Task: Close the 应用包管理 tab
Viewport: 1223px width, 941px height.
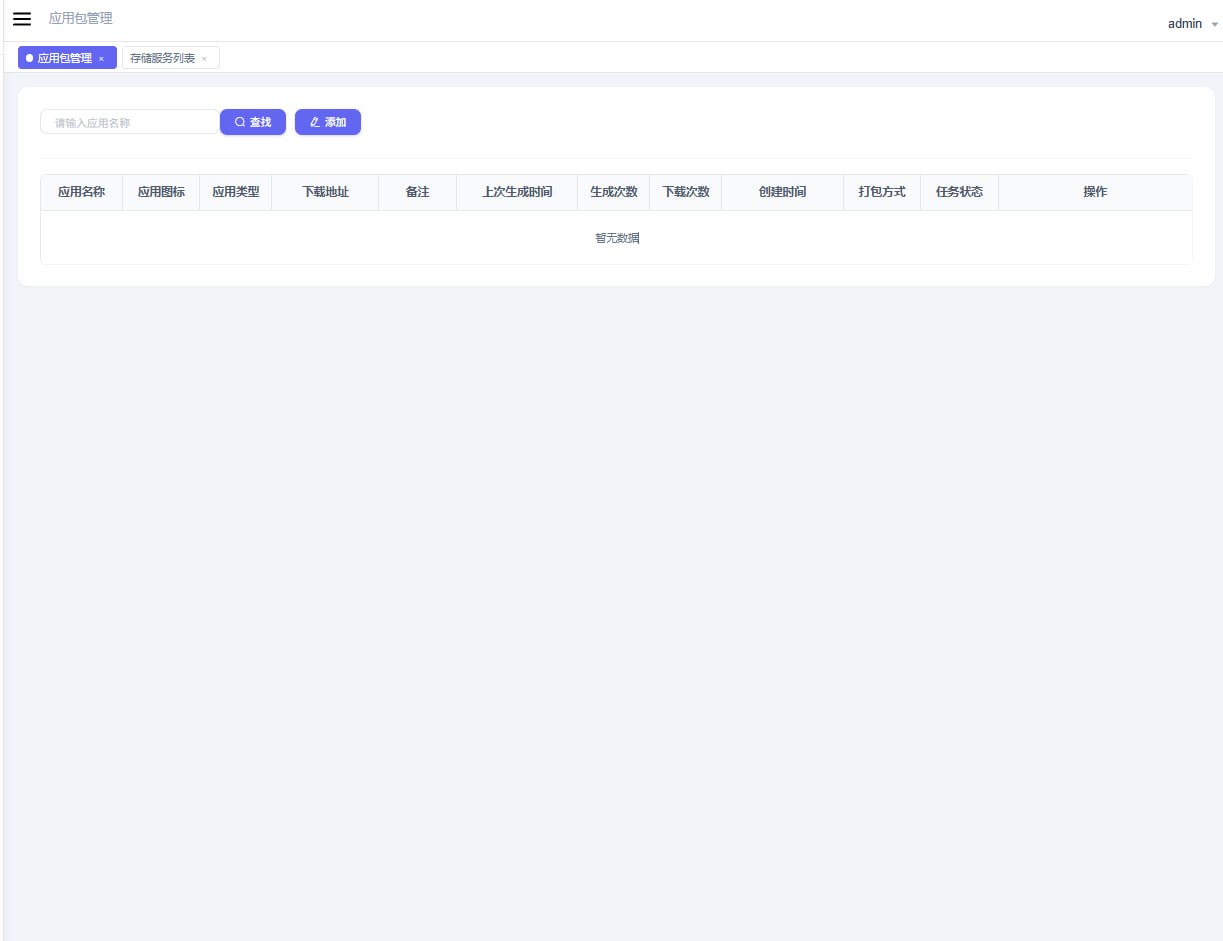Action: point(101,59)
